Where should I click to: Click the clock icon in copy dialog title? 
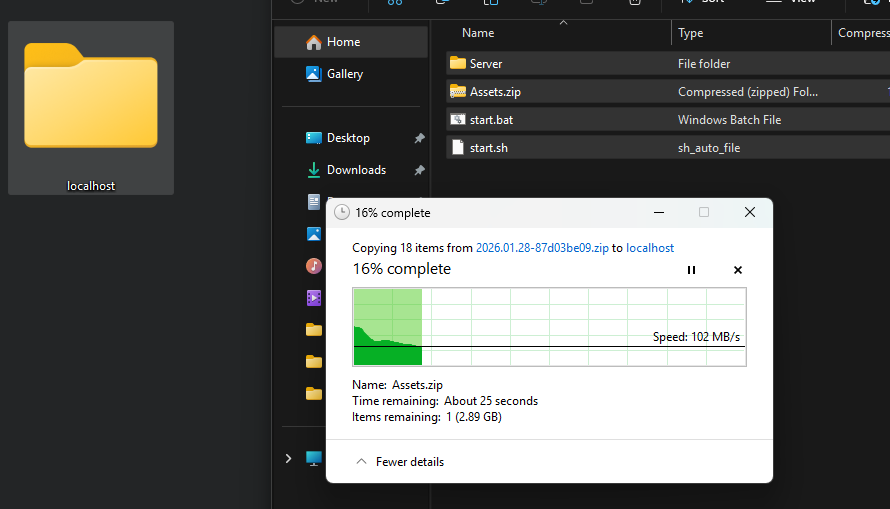coord(342,213)
